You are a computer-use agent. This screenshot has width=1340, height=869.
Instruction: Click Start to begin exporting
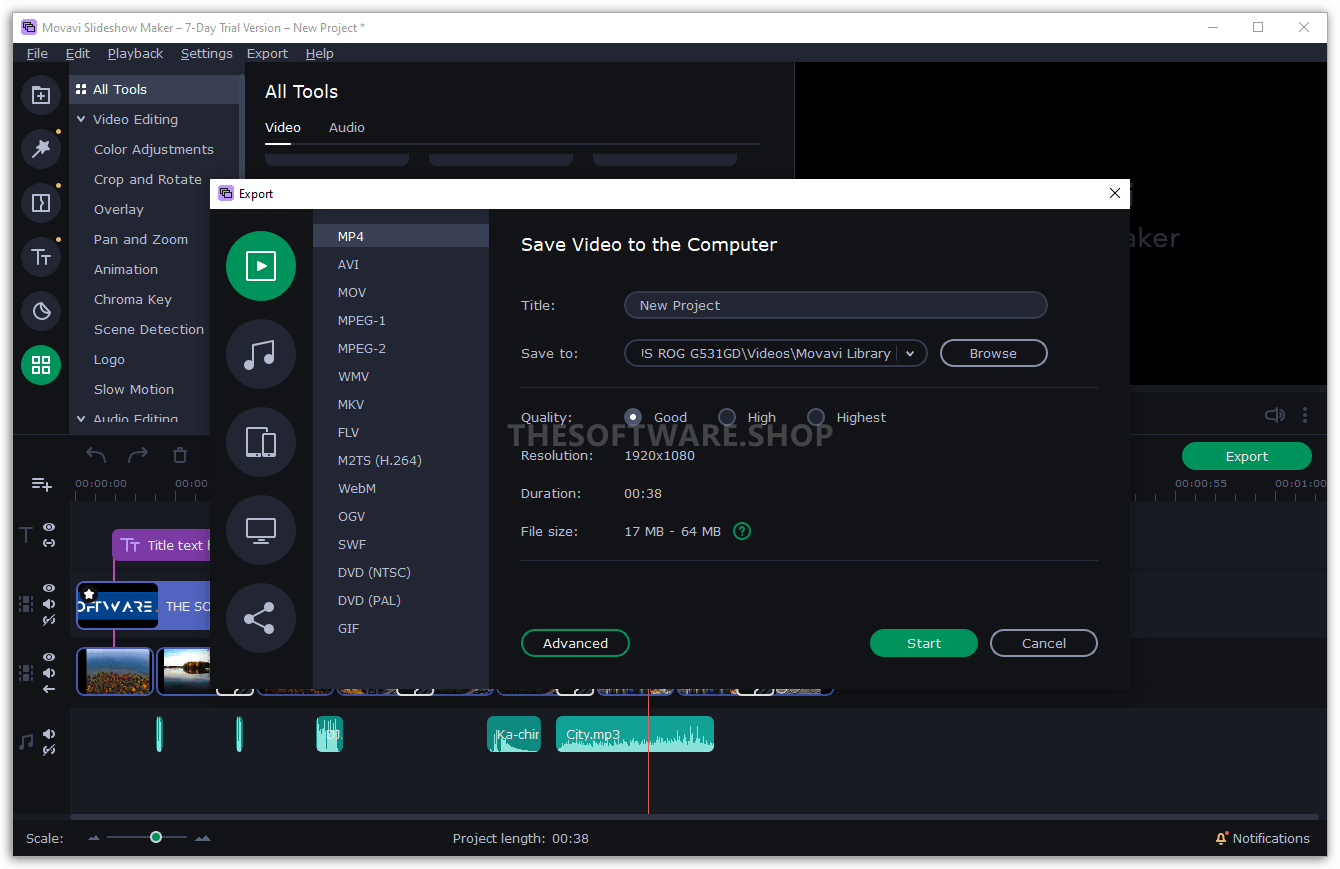[x=923, y=643]
